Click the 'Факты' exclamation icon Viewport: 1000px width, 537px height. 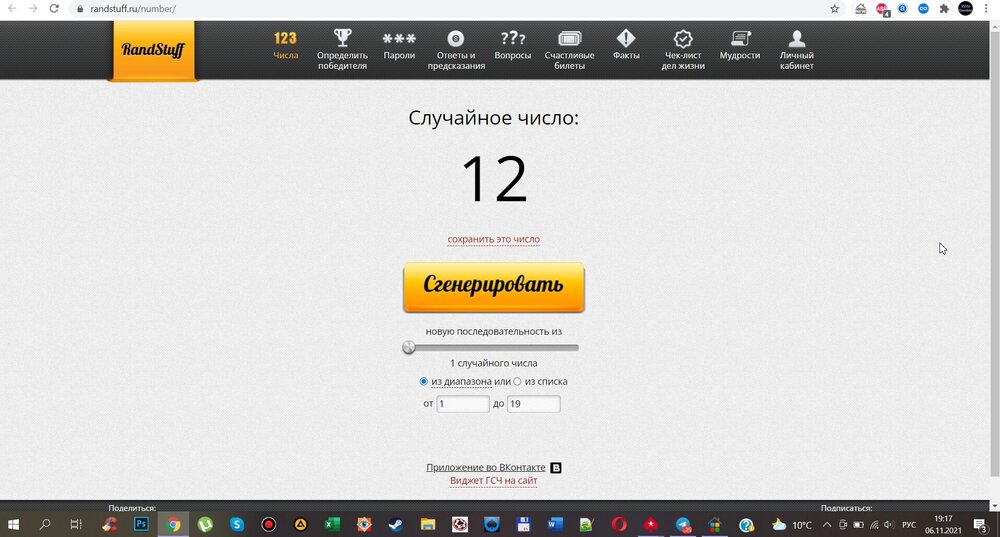[x=626, y=39]
